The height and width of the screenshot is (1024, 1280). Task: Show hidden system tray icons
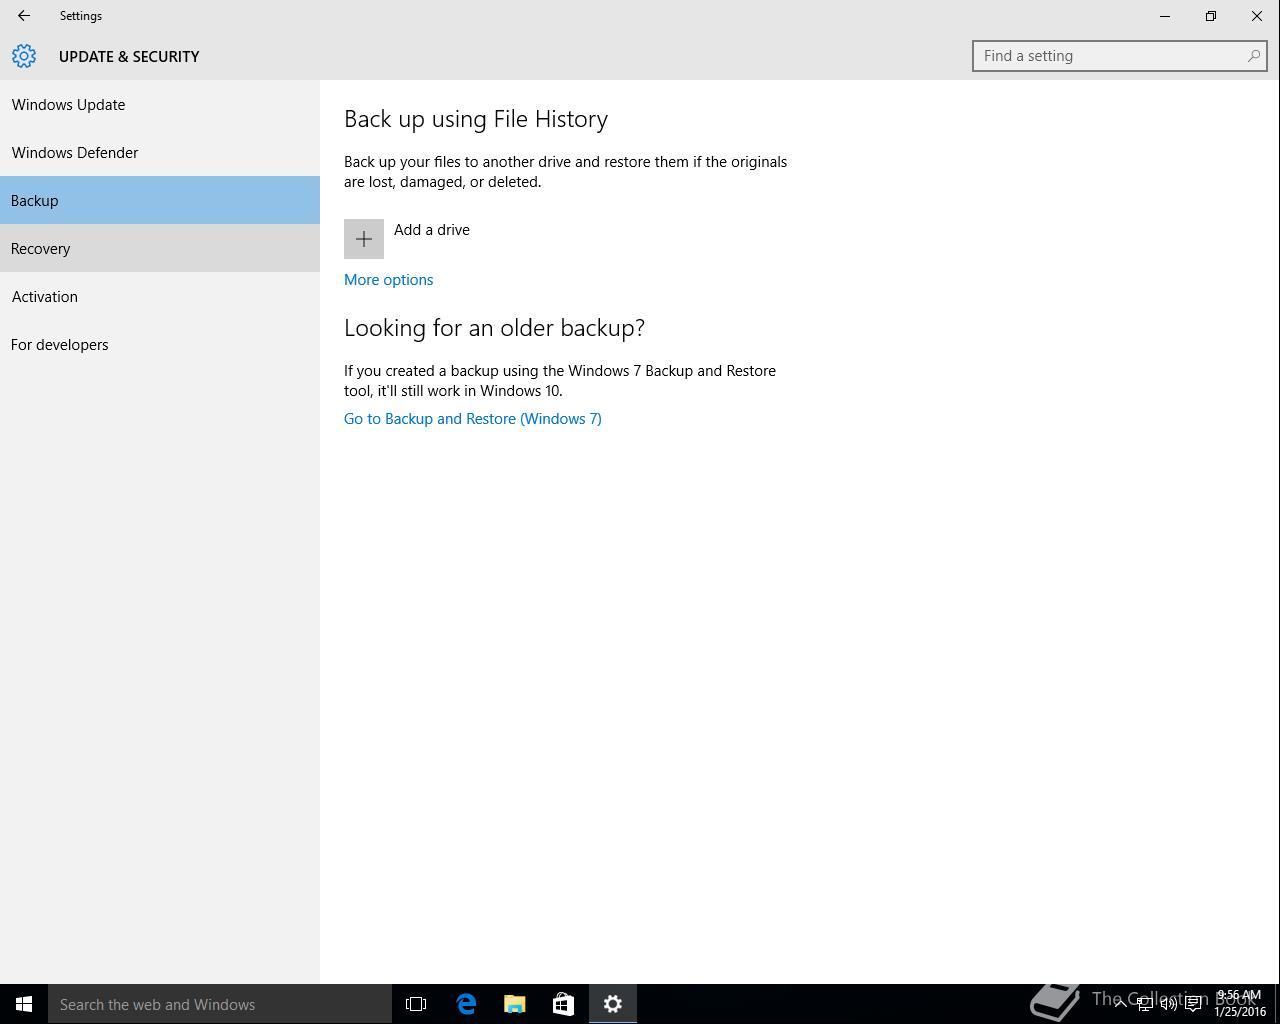point(1120,1004)
